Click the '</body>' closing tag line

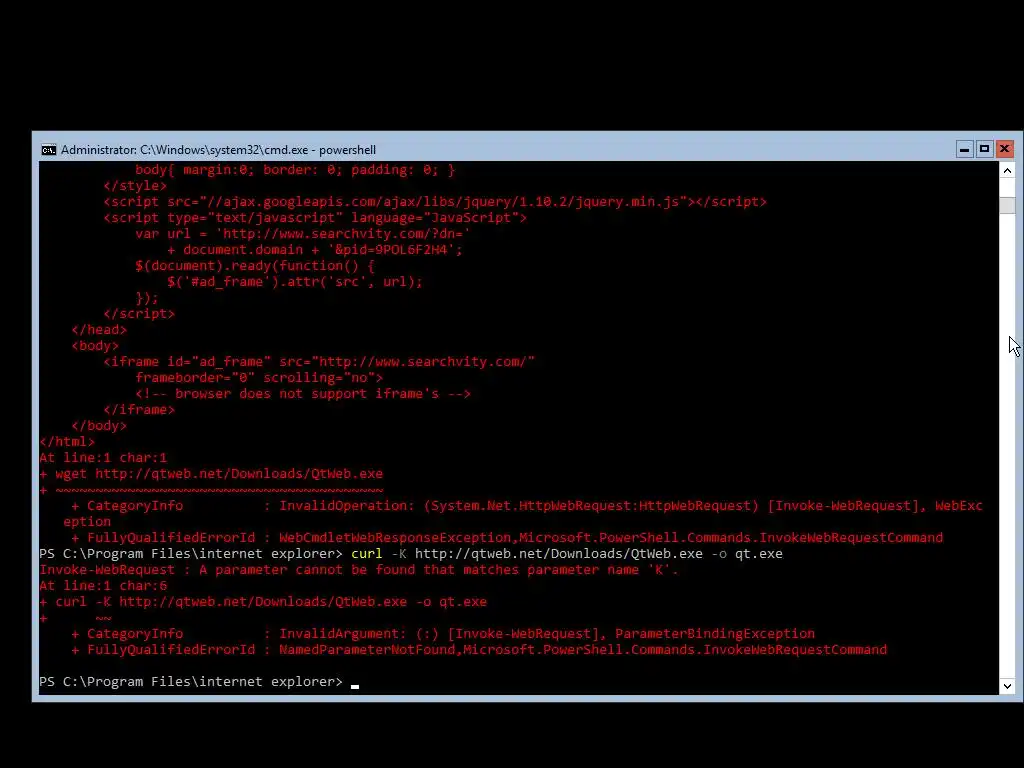click(x=99, y=426)
